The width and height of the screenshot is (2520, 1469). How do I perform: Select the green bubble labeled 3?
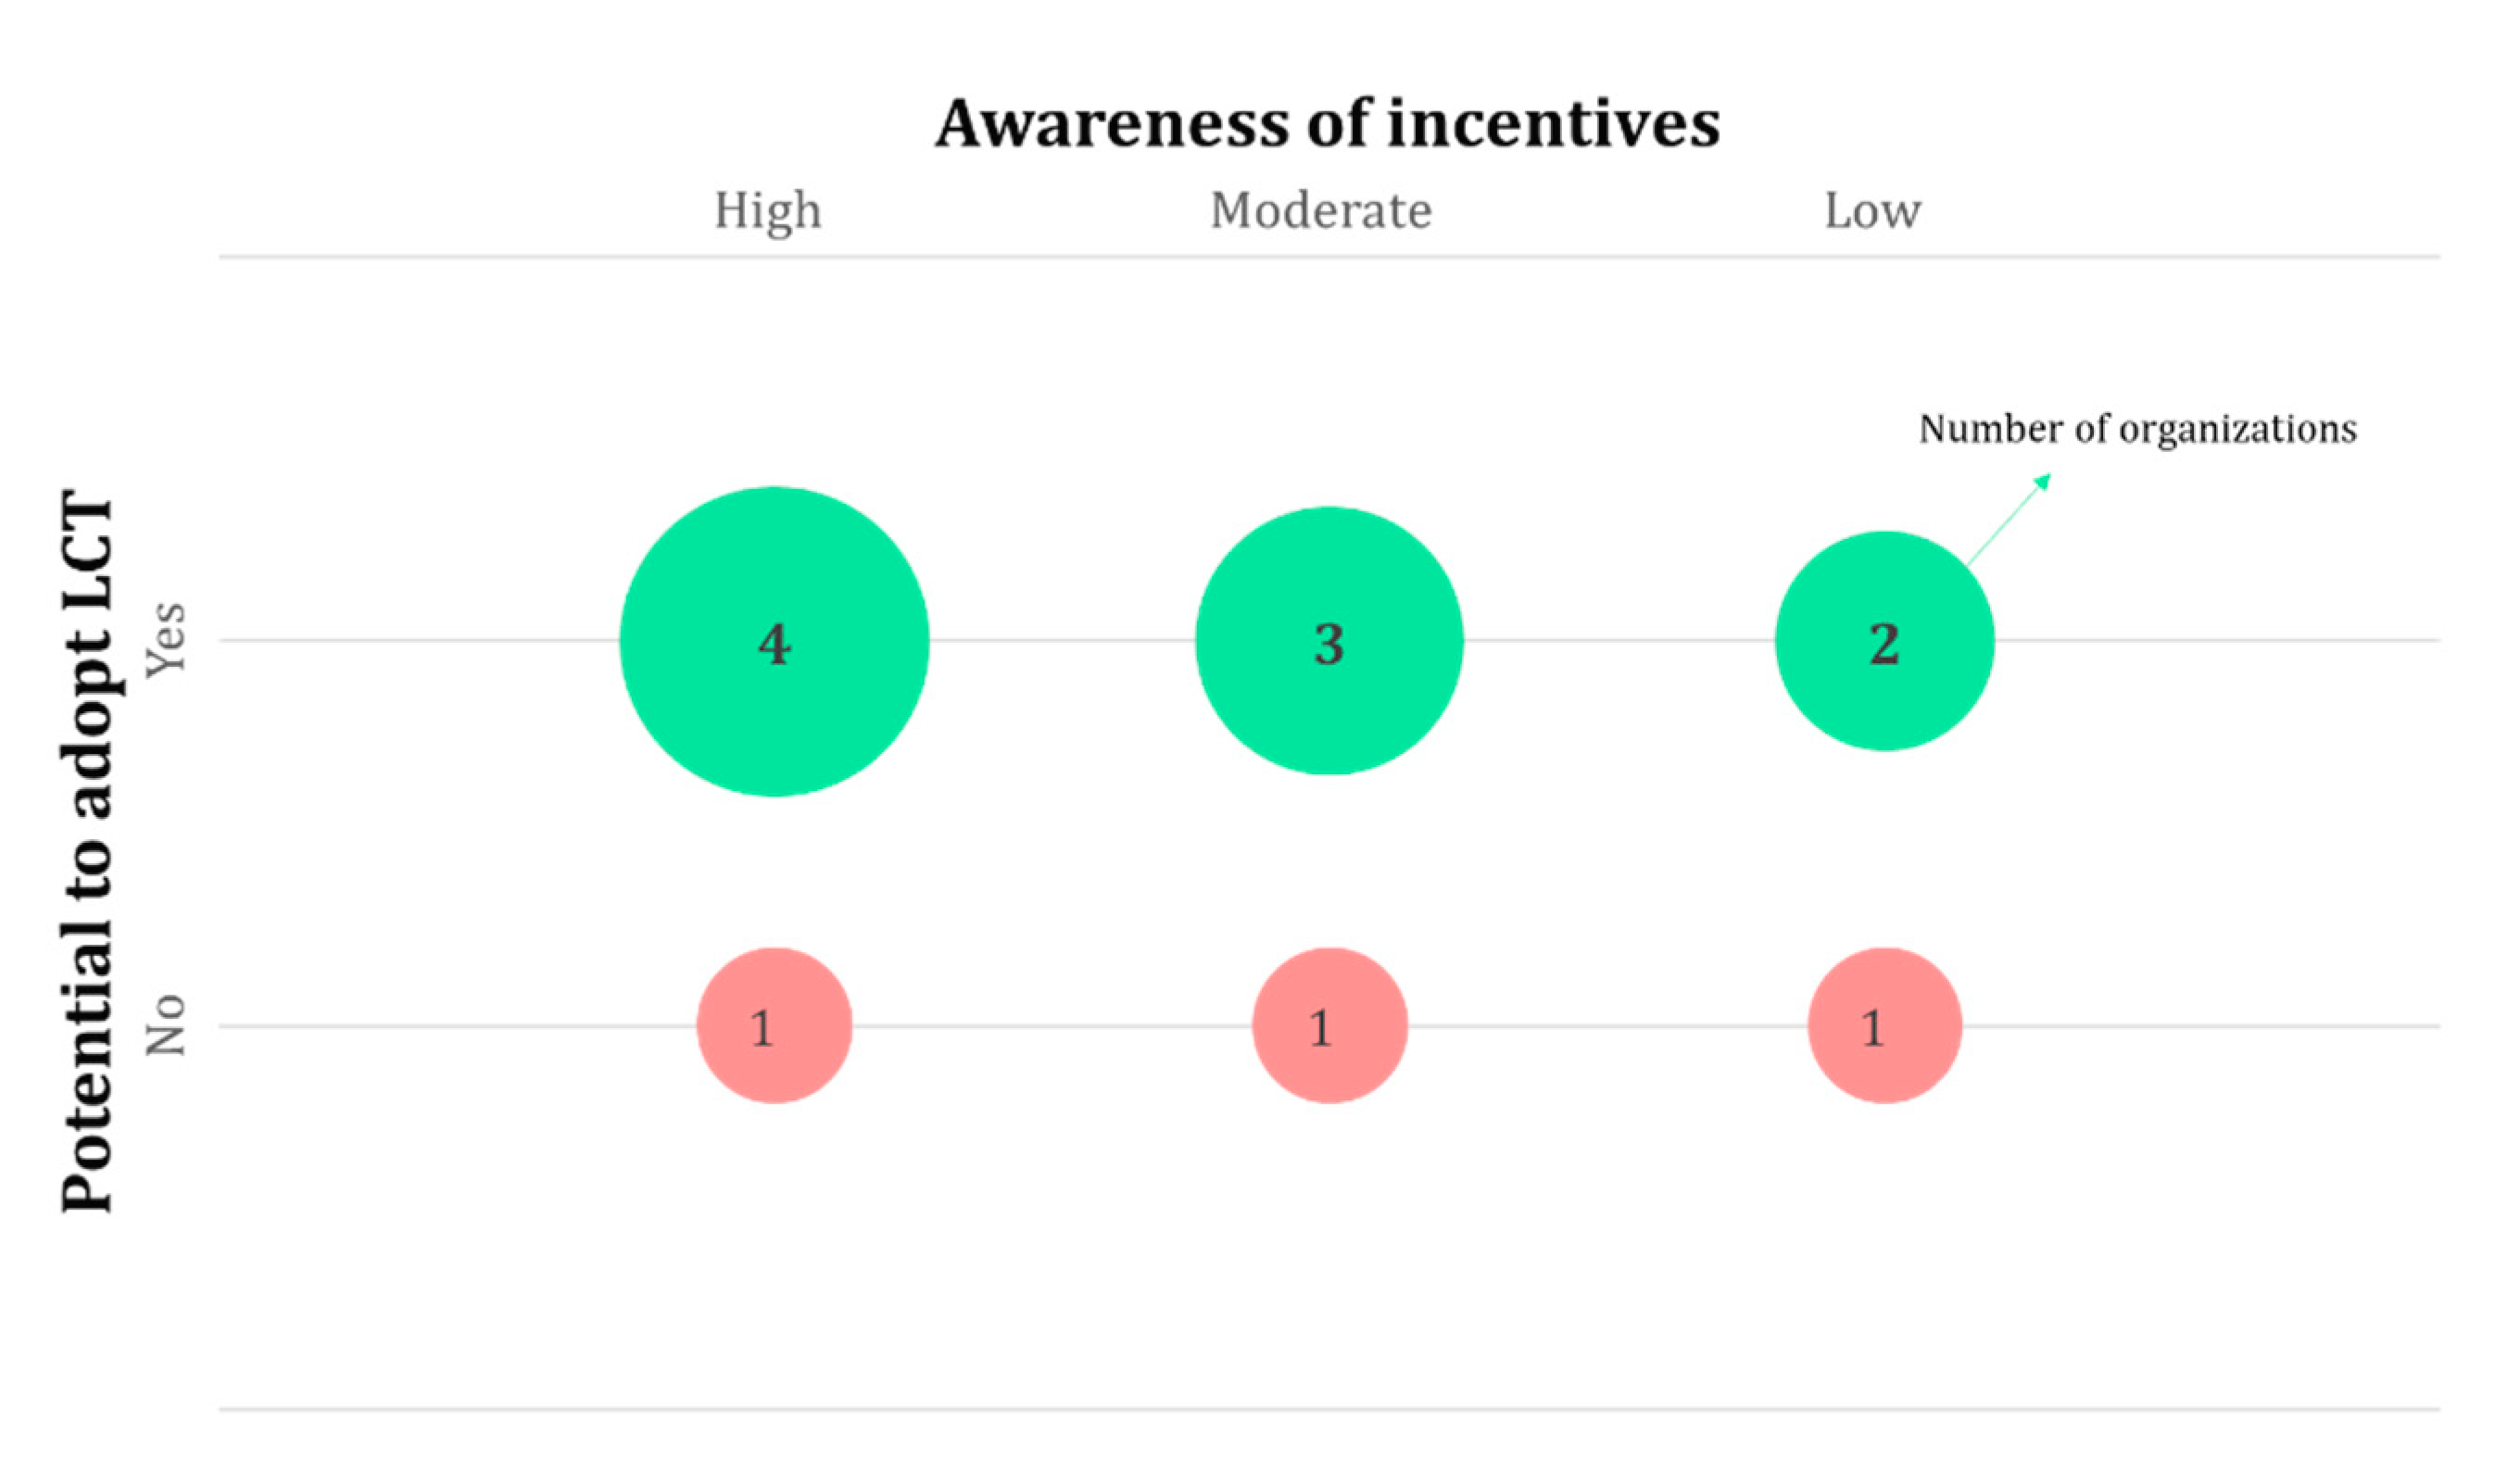[1329, 641]
